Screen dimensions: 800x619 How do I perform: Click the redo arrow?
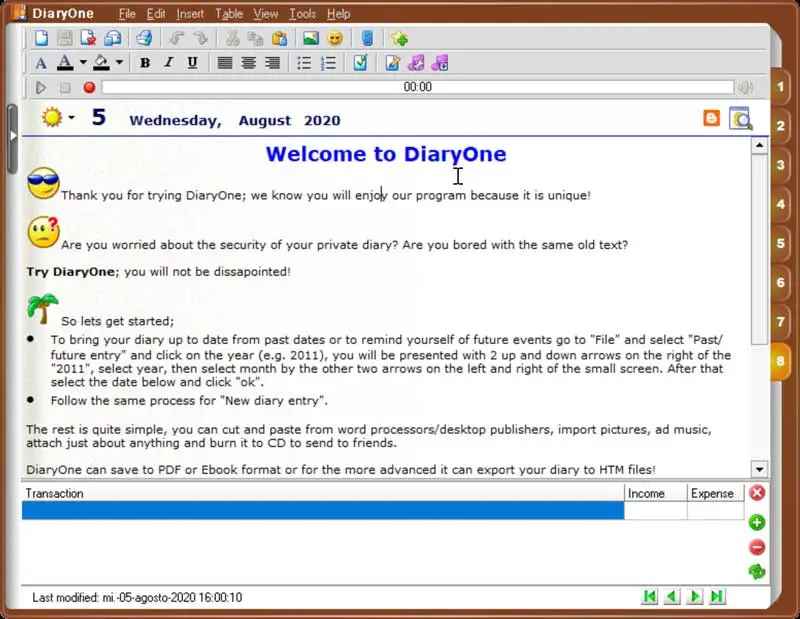click(x=201, y=38)
